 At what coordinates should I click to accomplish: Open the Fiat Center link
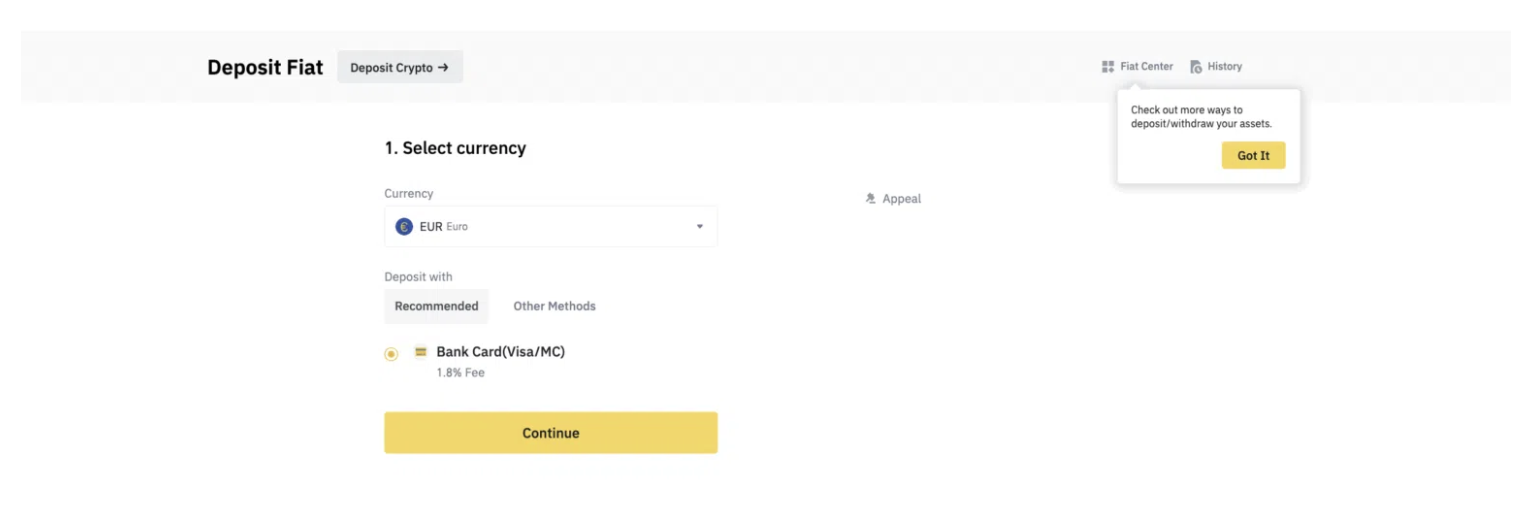[1146, 67]
